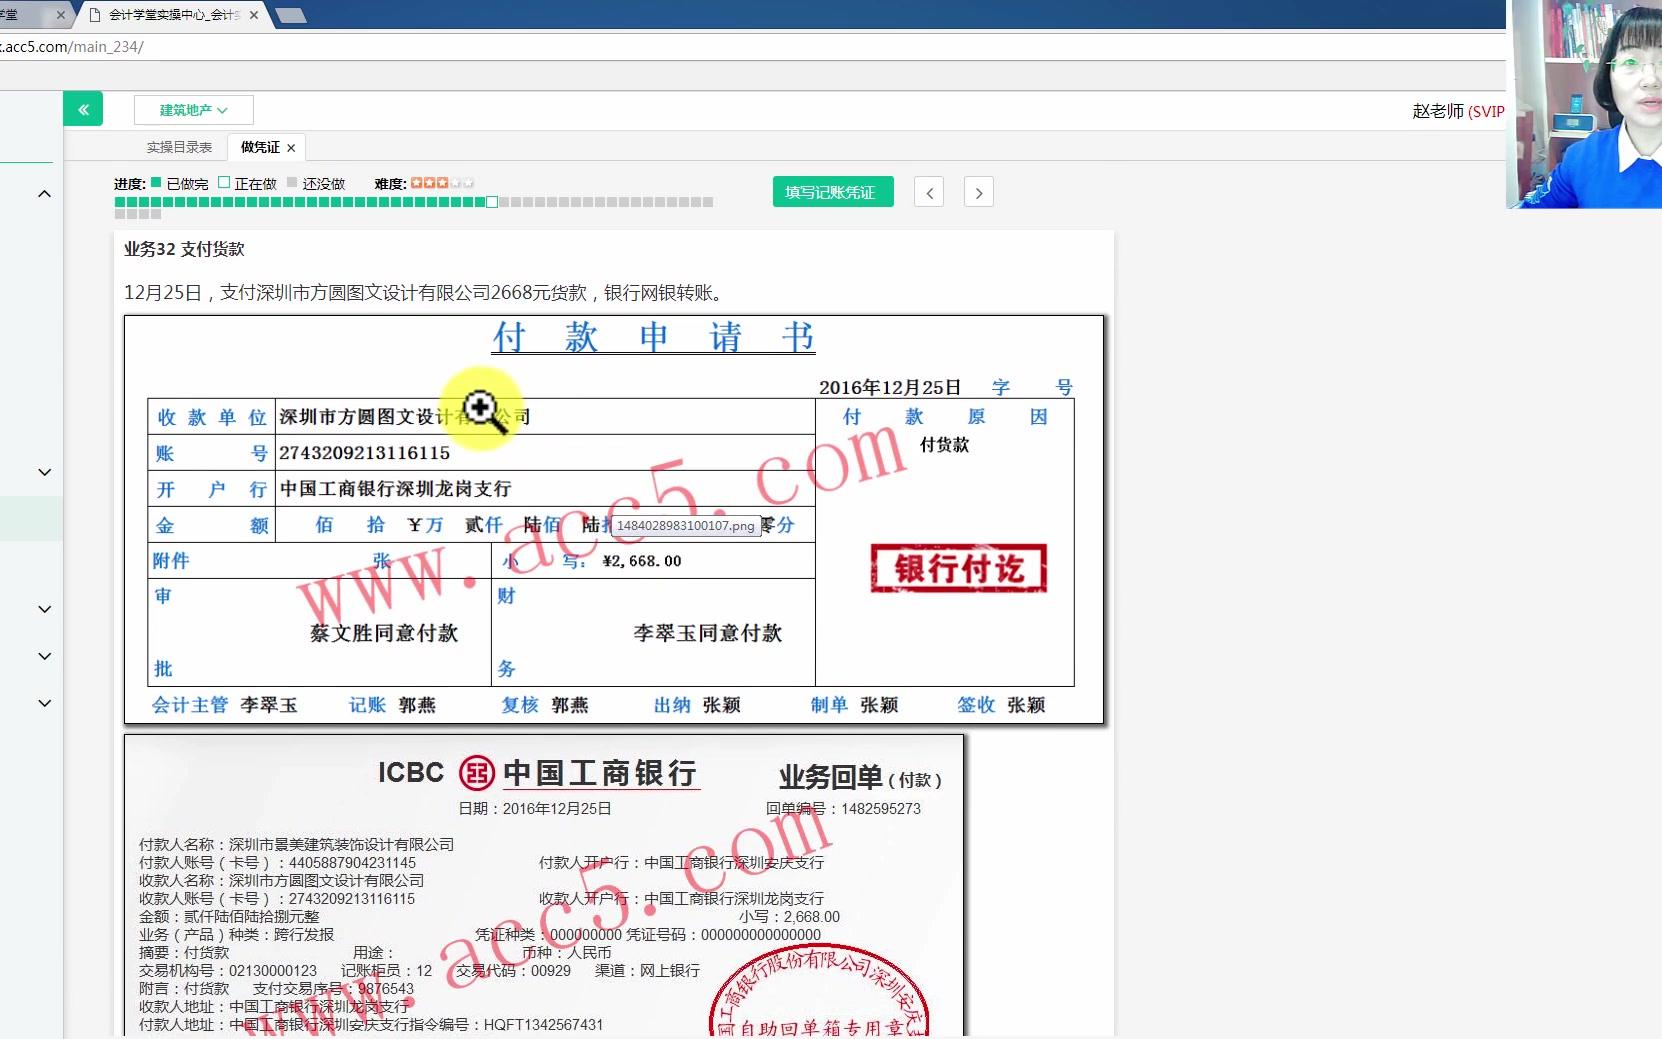1662x1039 pixels.
Task: Click the 填写记账凭证 button
Action: (x=832, y=191)
